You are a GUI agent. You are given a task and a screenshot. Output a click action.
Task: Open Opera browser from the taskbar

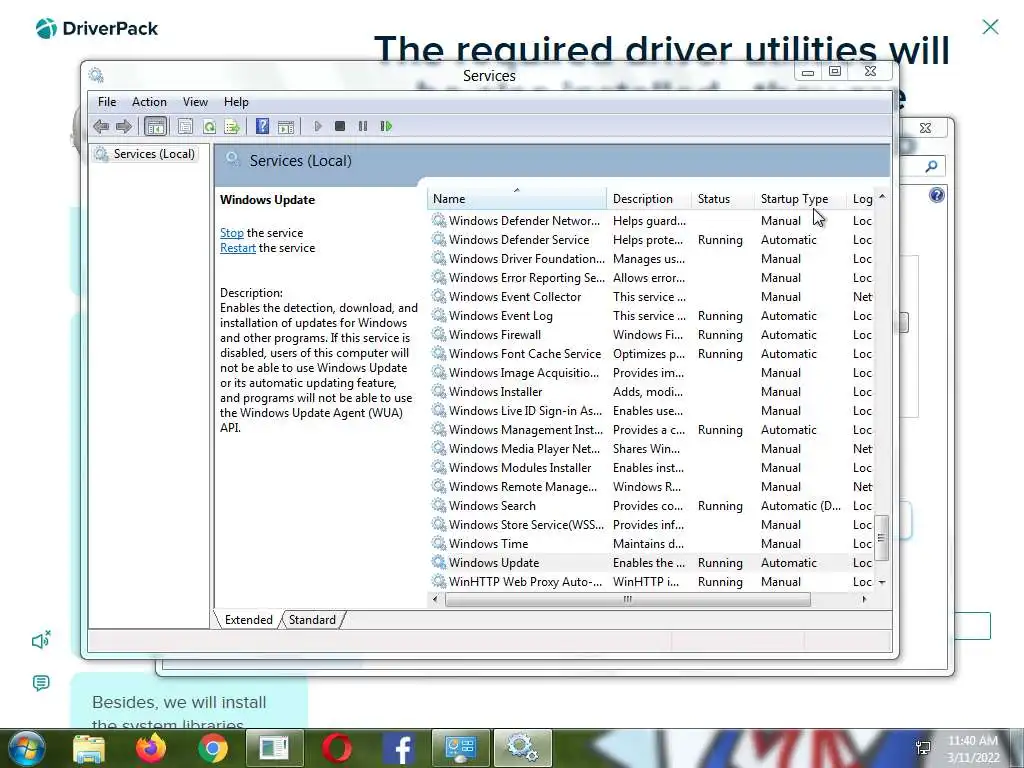[x=337, y=748]
